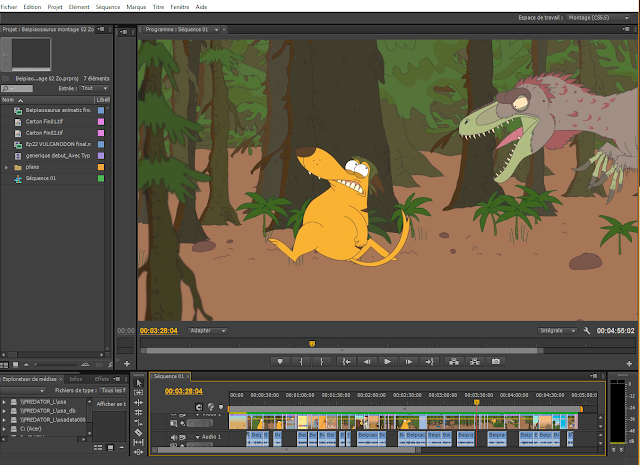Set Out point in Program monitor
The width and height of the screenshot is (640, 465).
click(322, 362)
